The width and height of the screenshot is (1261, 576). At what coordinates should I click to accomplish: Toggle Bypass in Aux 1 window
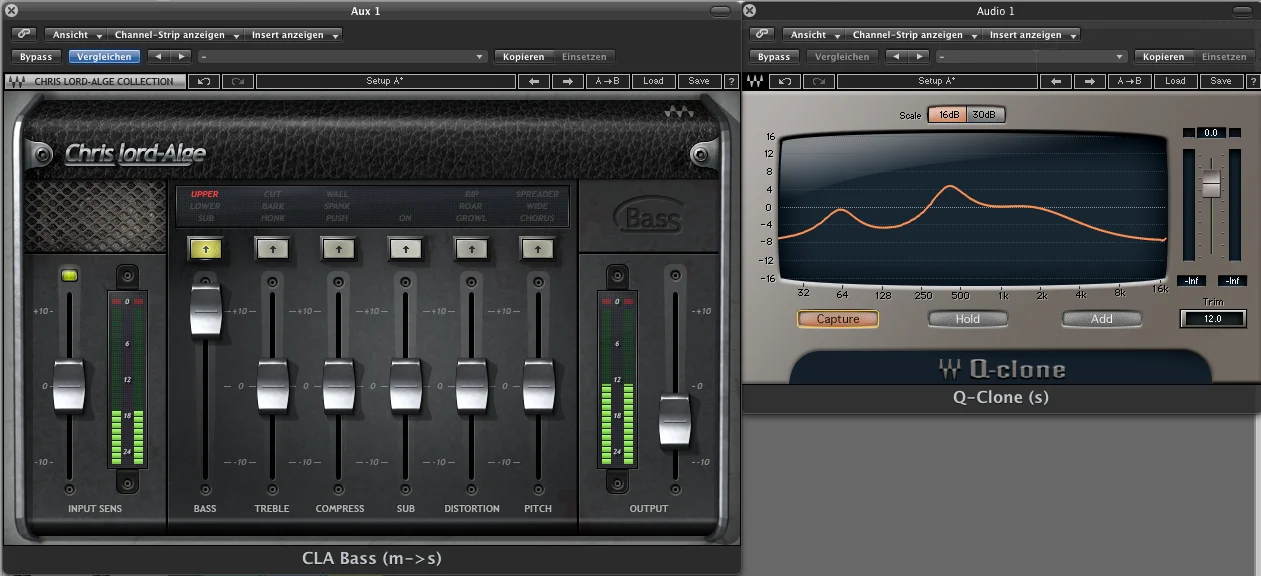tap(36, 57)
